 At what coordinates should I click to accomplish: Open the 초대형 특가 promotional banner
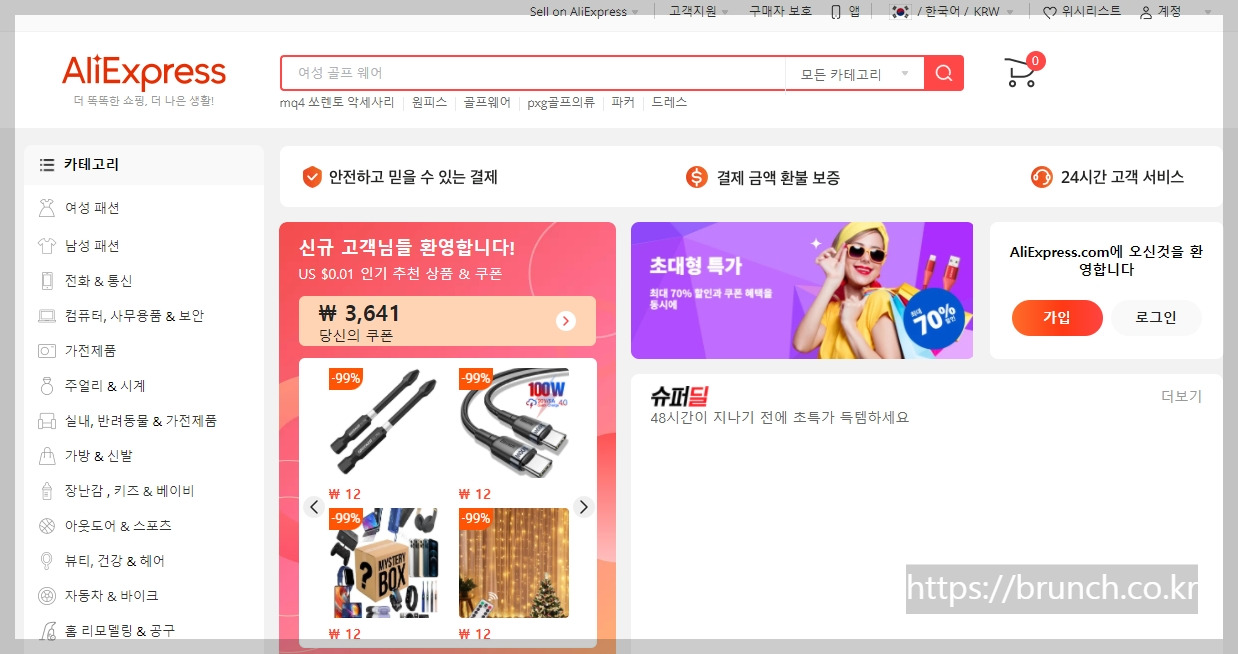pyautogui.click(x=802, y=290)
